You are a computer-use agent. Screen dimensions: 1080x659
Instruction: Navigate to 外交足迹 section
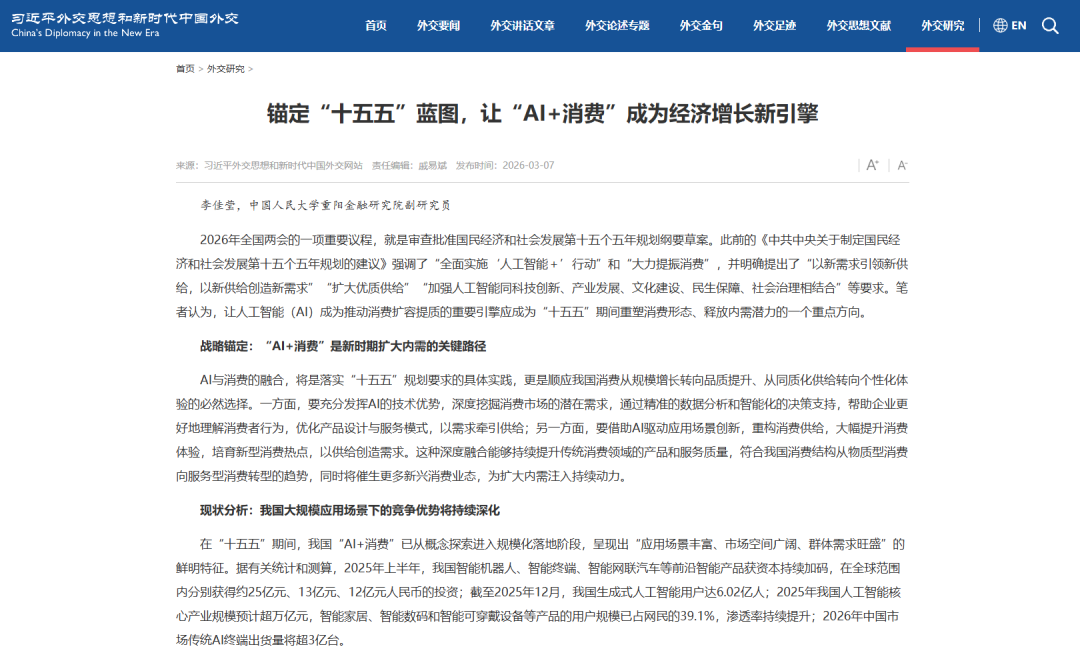tap(774, 25)
